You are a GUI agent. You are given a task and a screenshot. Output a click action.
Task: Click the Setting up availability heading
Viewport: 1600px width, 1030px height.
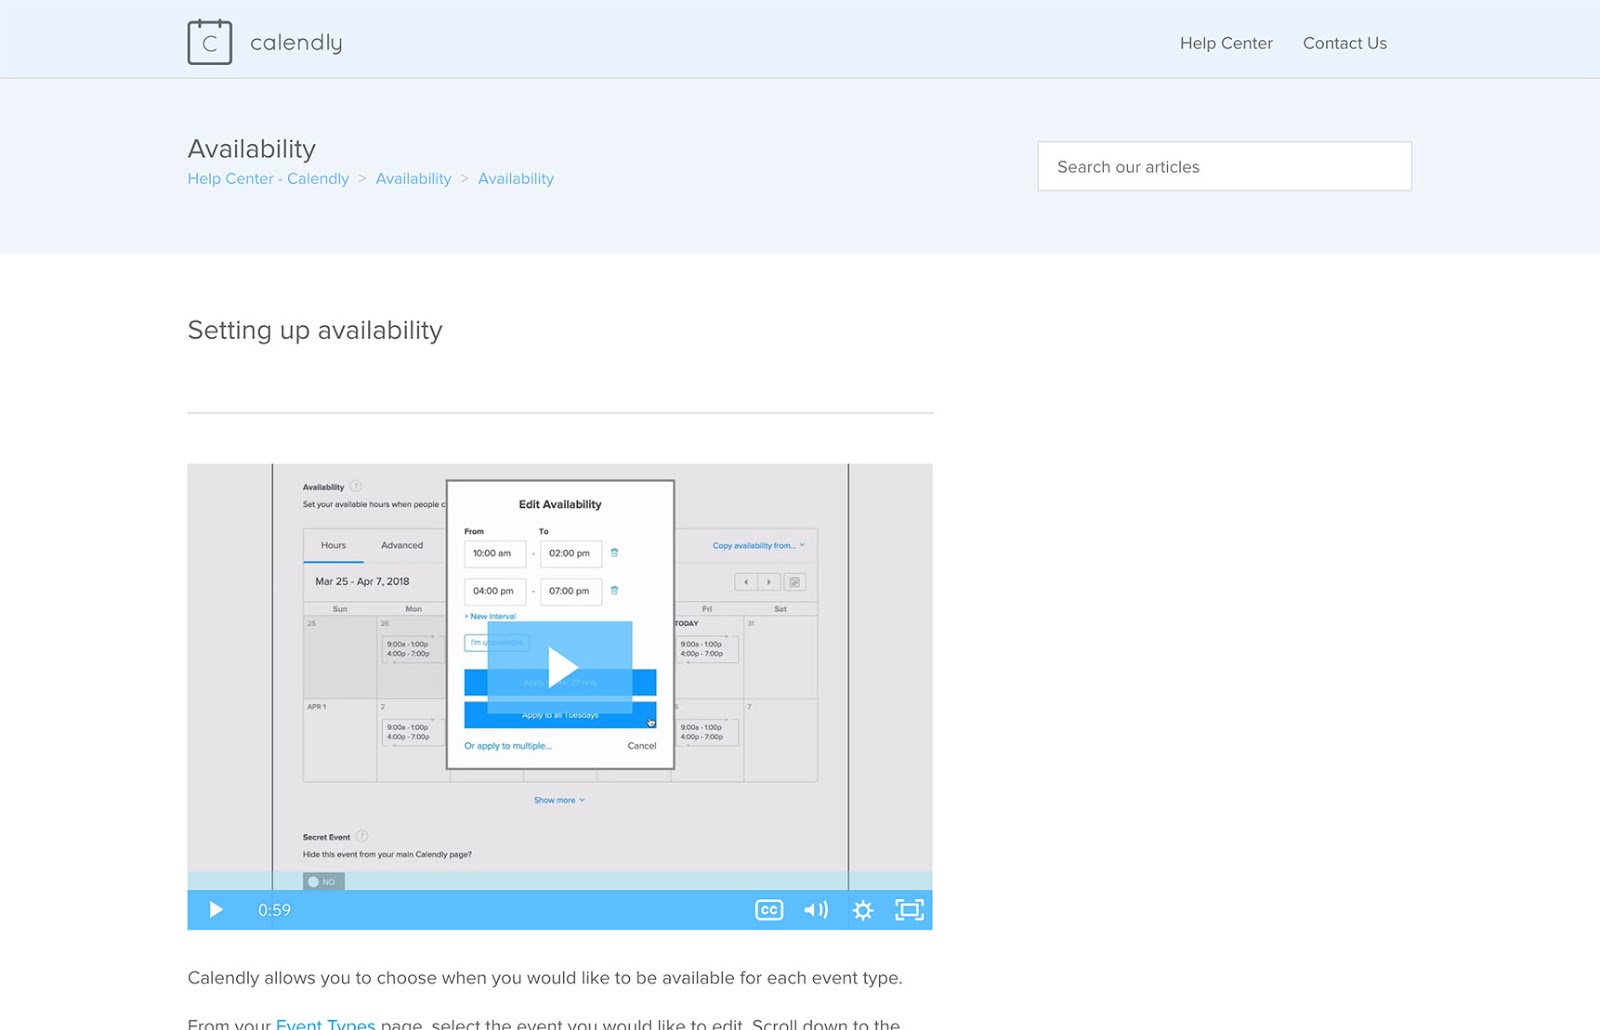point(315,331)
